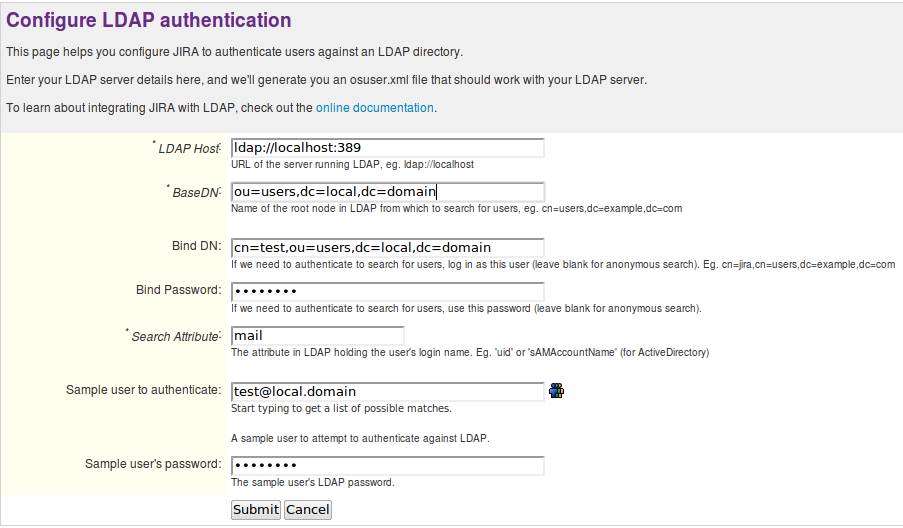This screenshot has height=528, width=903.
Task: Click the LDAP Host input field
Action: point(387,148)
